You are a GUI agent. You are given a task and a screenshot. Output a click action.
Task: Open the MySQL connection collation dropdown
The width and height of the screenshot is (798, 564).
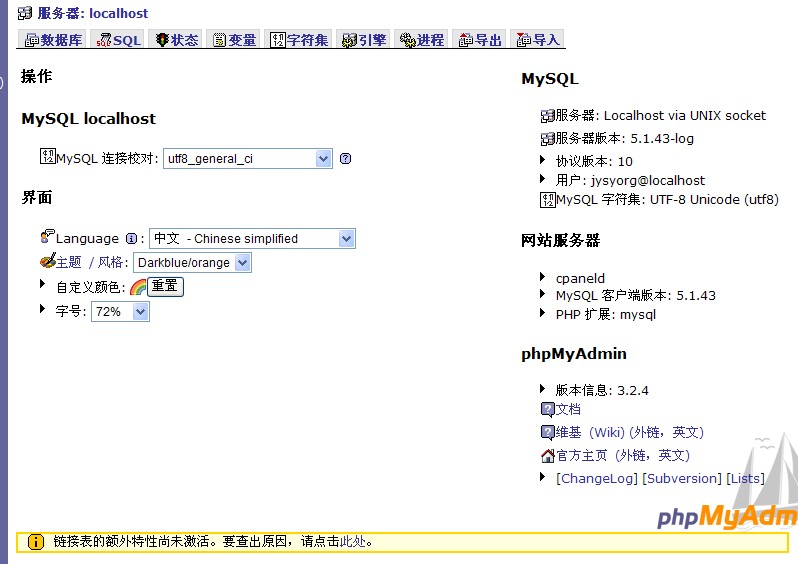point(247,159)
